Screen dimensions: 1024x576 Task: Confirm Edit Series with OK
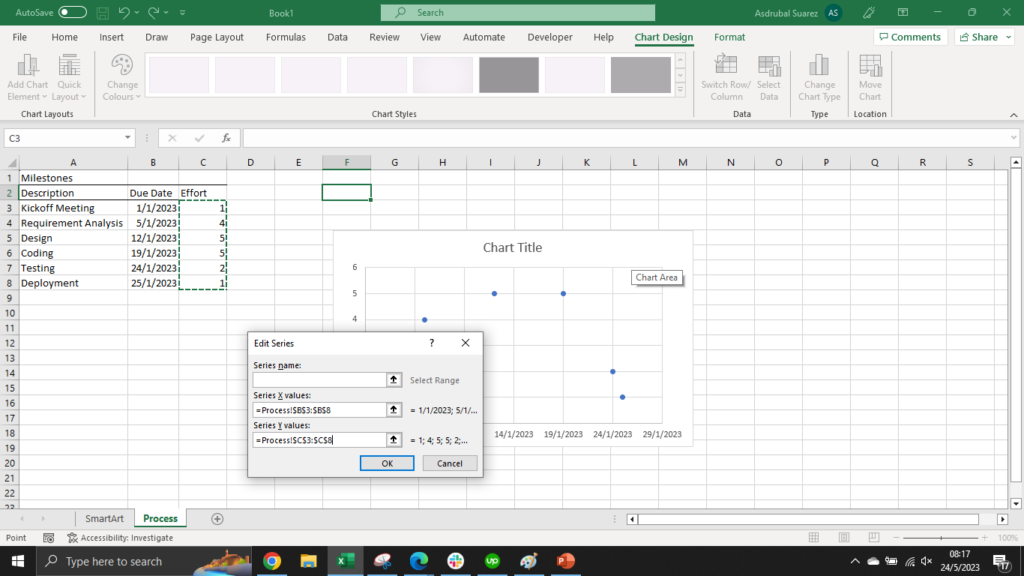coord(387,463)
